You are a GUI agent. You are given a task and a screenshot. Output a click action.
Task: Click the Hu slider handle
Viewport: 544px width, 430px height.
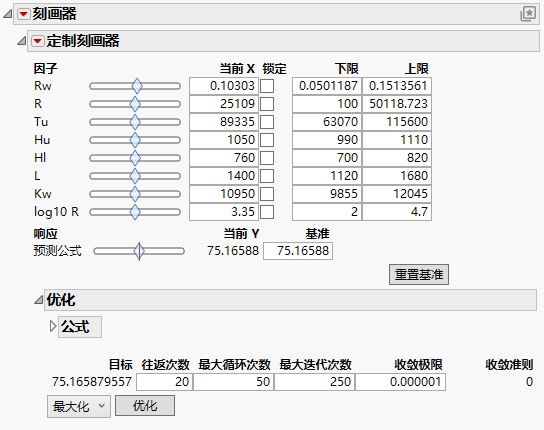[135, 140]
